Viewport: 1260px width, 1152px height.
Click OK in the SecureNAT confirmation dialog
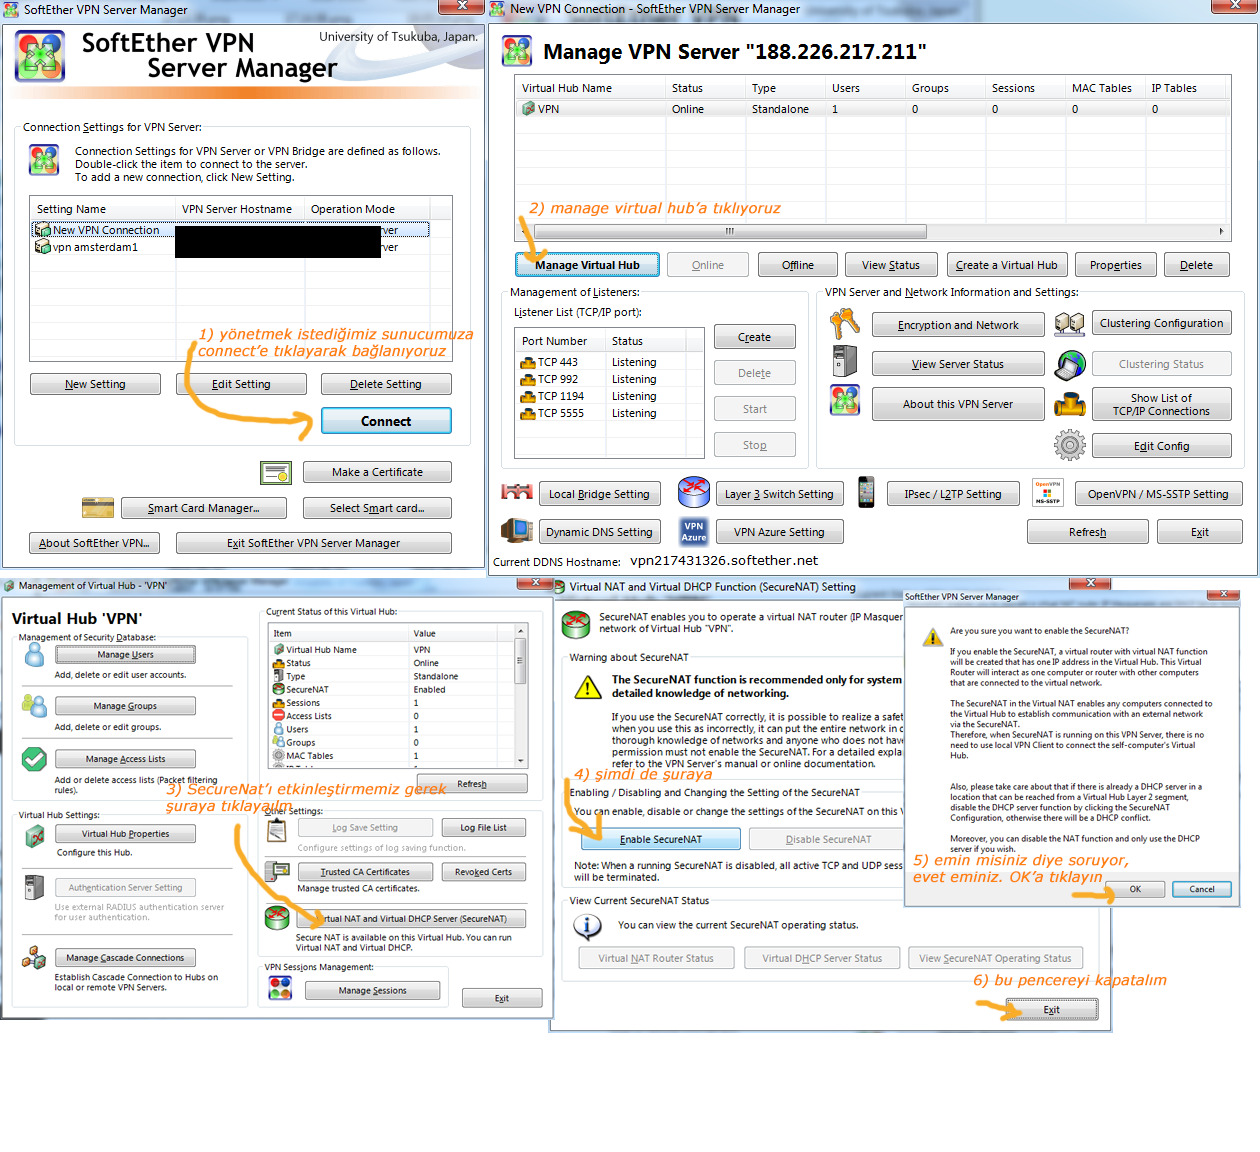pyautogui.click(x=1135, y=889)
